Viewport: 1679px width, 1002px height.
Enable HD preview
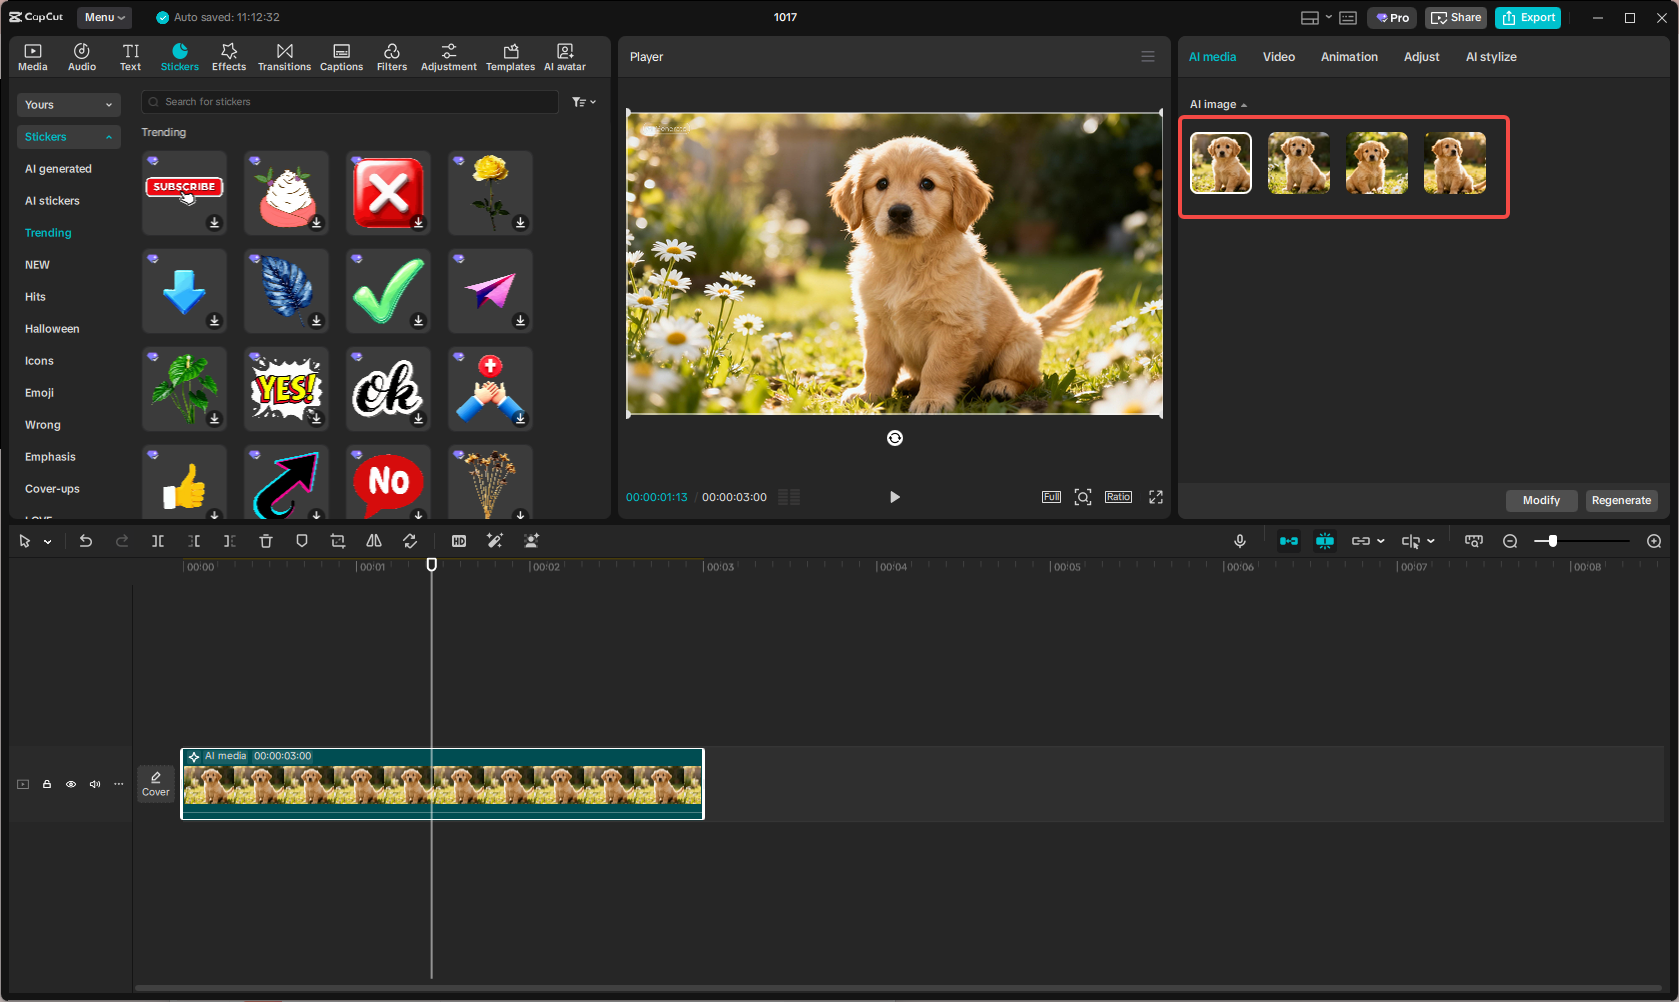(459, 541)
